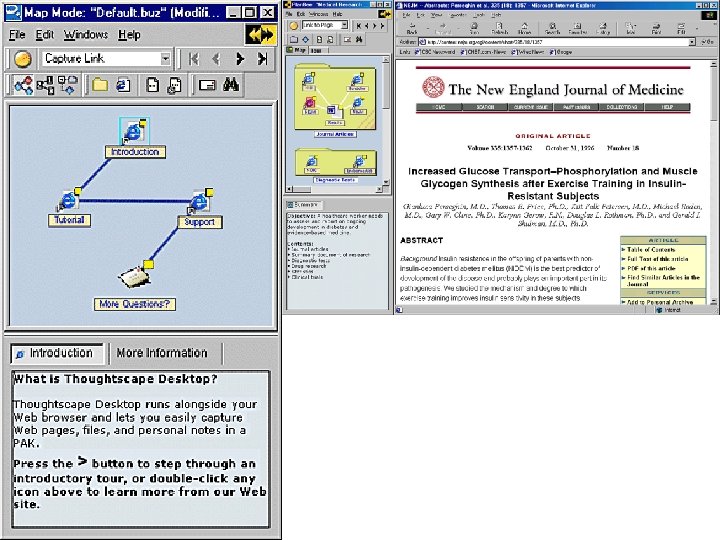Click the Journal Articles folder thumbnail
Screen dimensions: 720x540
[335, 98]
